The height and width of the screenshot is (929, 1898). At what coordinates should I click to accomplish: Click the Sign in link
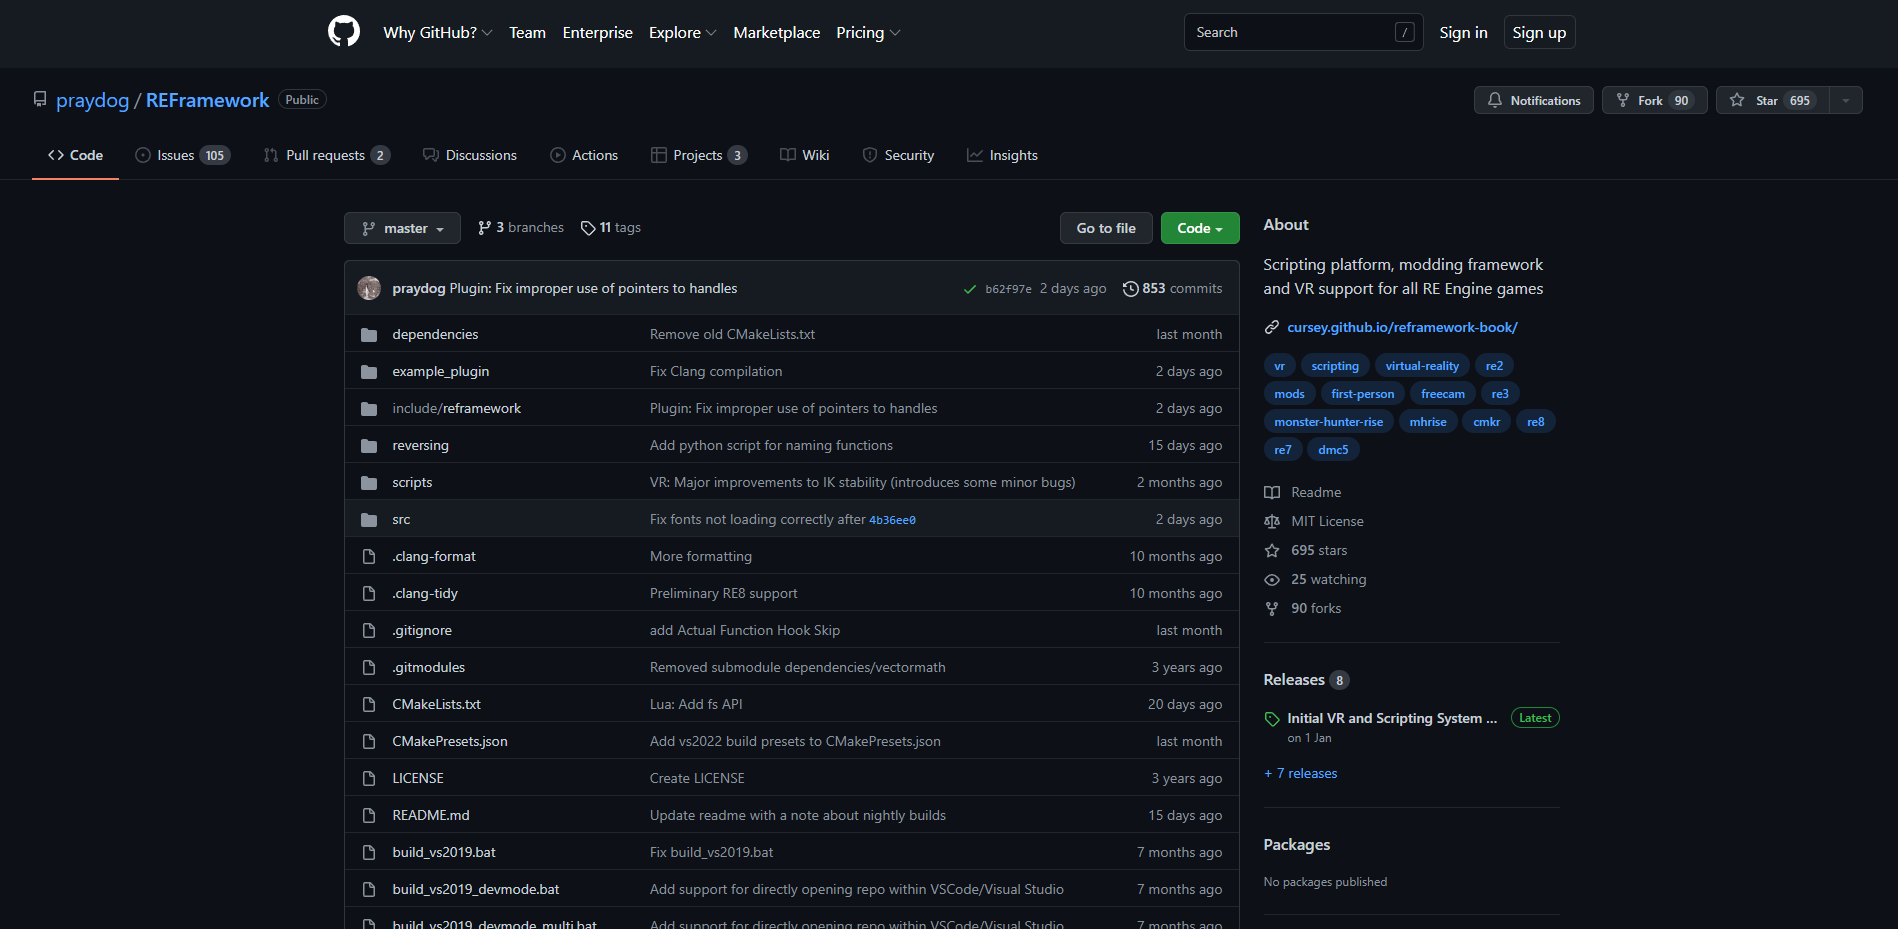pos(1463,32)
